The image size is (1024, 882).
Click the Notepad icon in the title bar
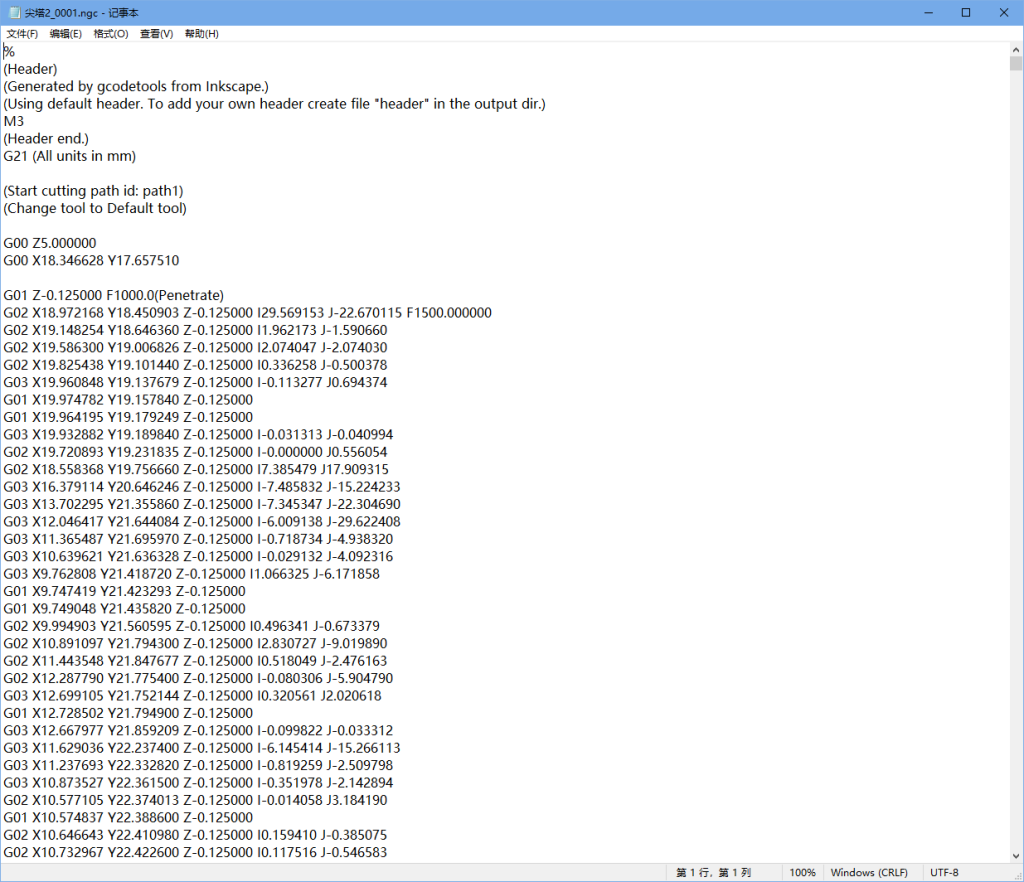tap(11, 12)
